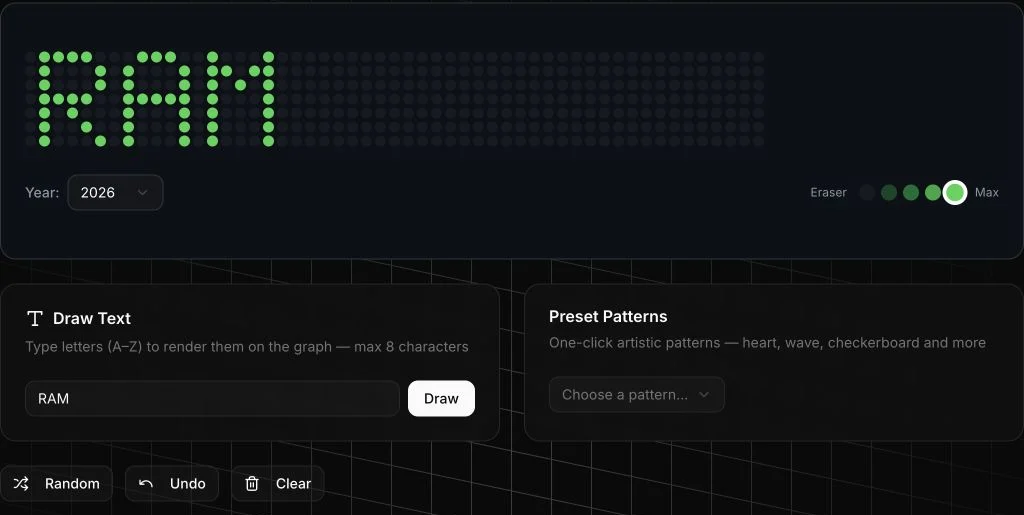This screenshot has height=515, width=1024.
Task: Click the Draw Text heading title
Action: [x=92, y=319]
